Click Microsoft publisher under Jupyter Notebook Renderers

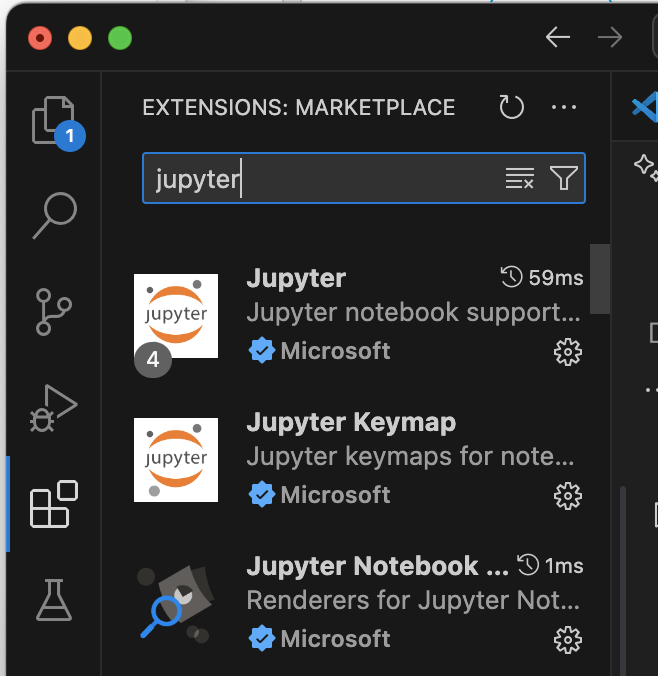coord(335,639)
